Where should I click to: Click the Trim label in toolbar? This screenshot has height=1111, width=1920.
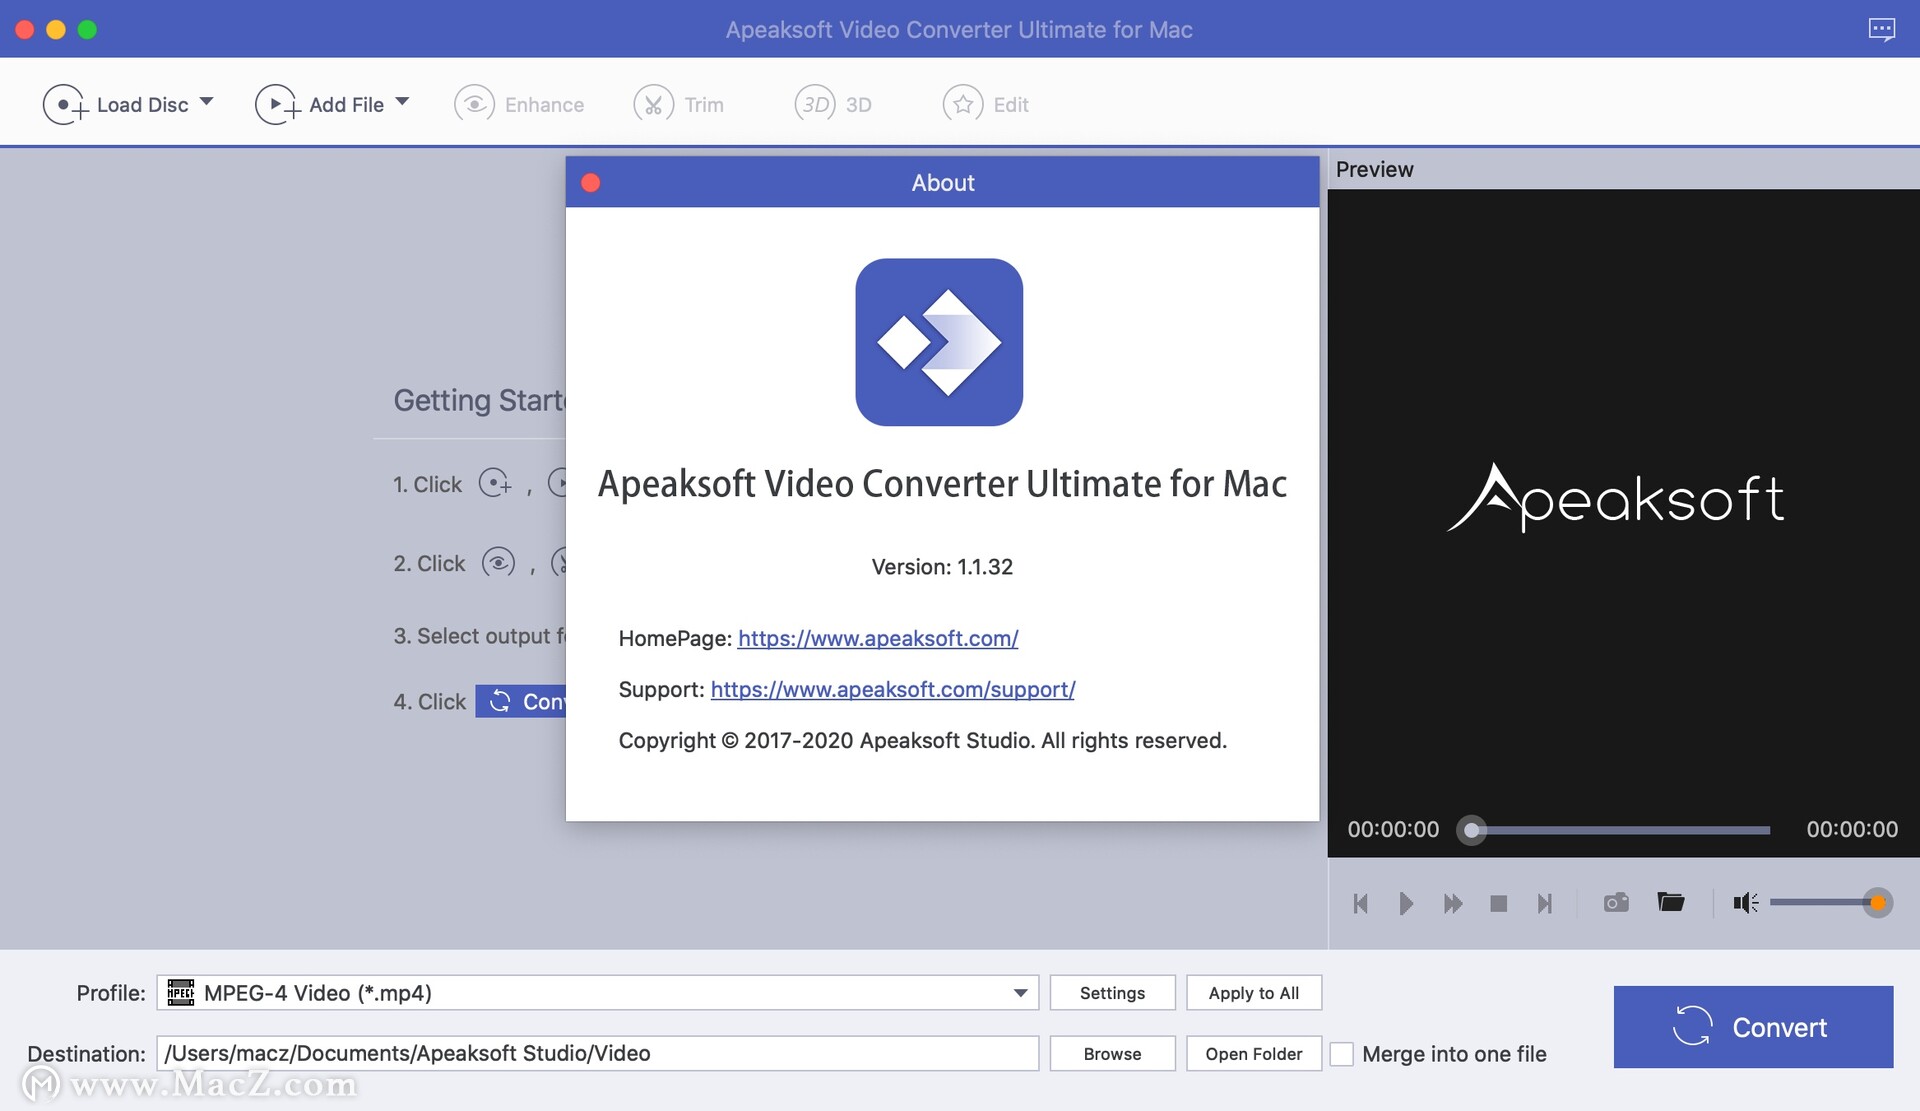point(704,105)
